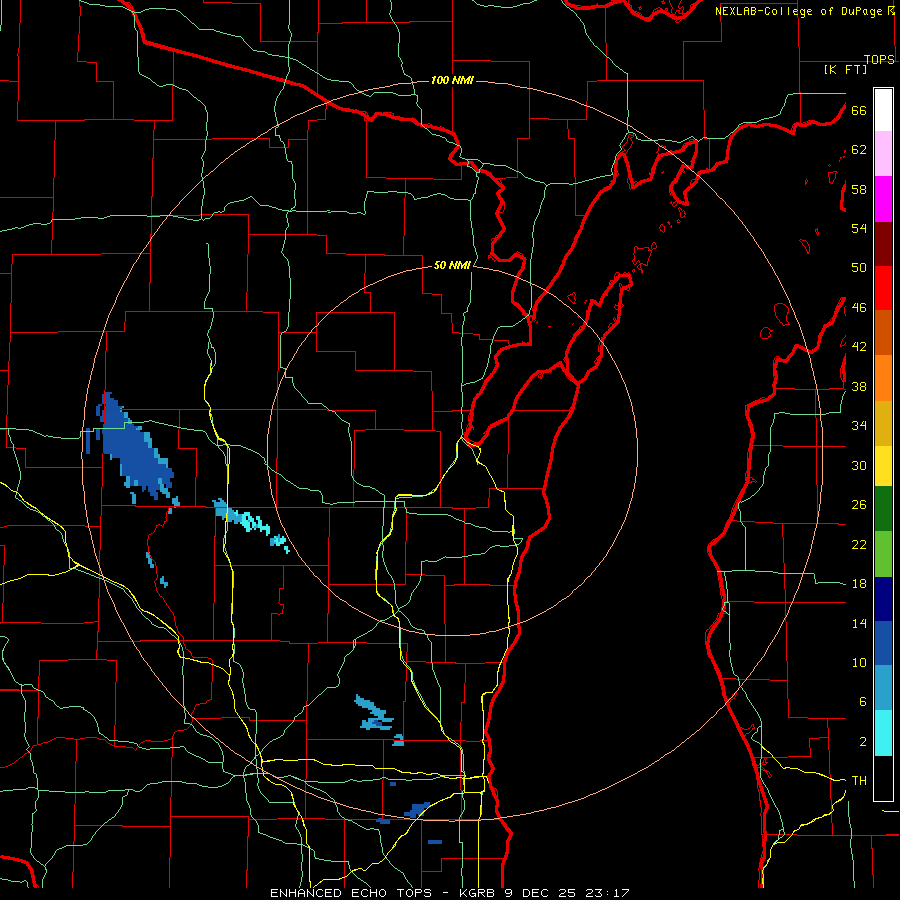Click the "TH" legend label
This screenshot has width=900, height=900.
pyautogui.click(x=859, y=781)
